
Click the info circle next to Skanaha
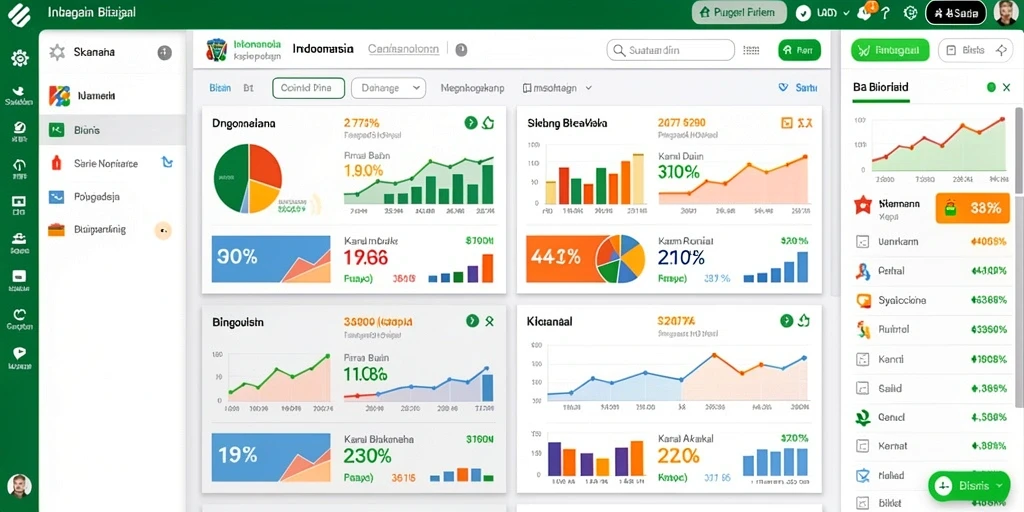165,53
